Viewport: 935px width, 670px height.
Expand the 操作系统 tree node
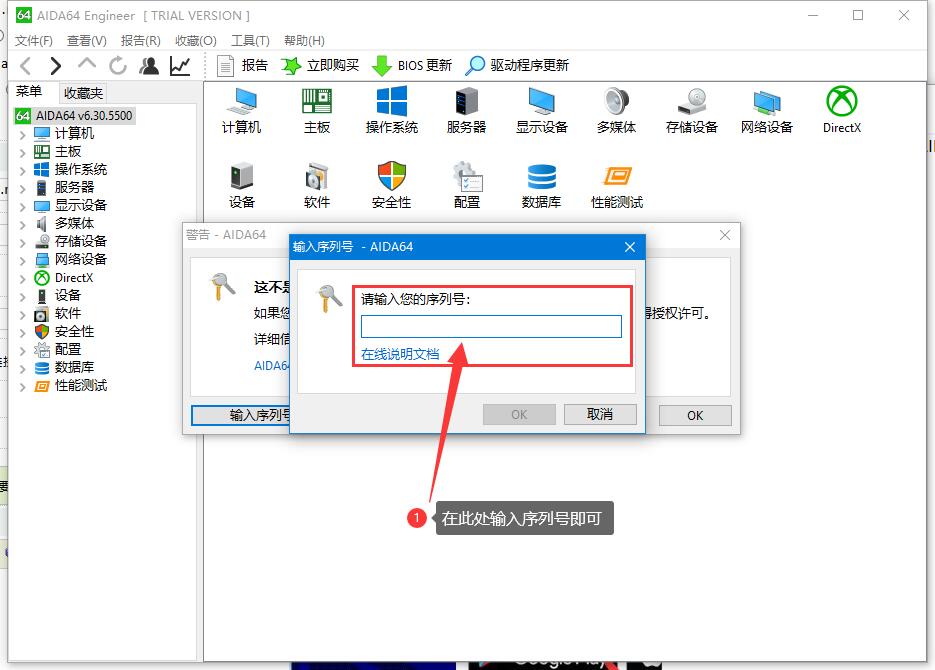pos(23,170)
